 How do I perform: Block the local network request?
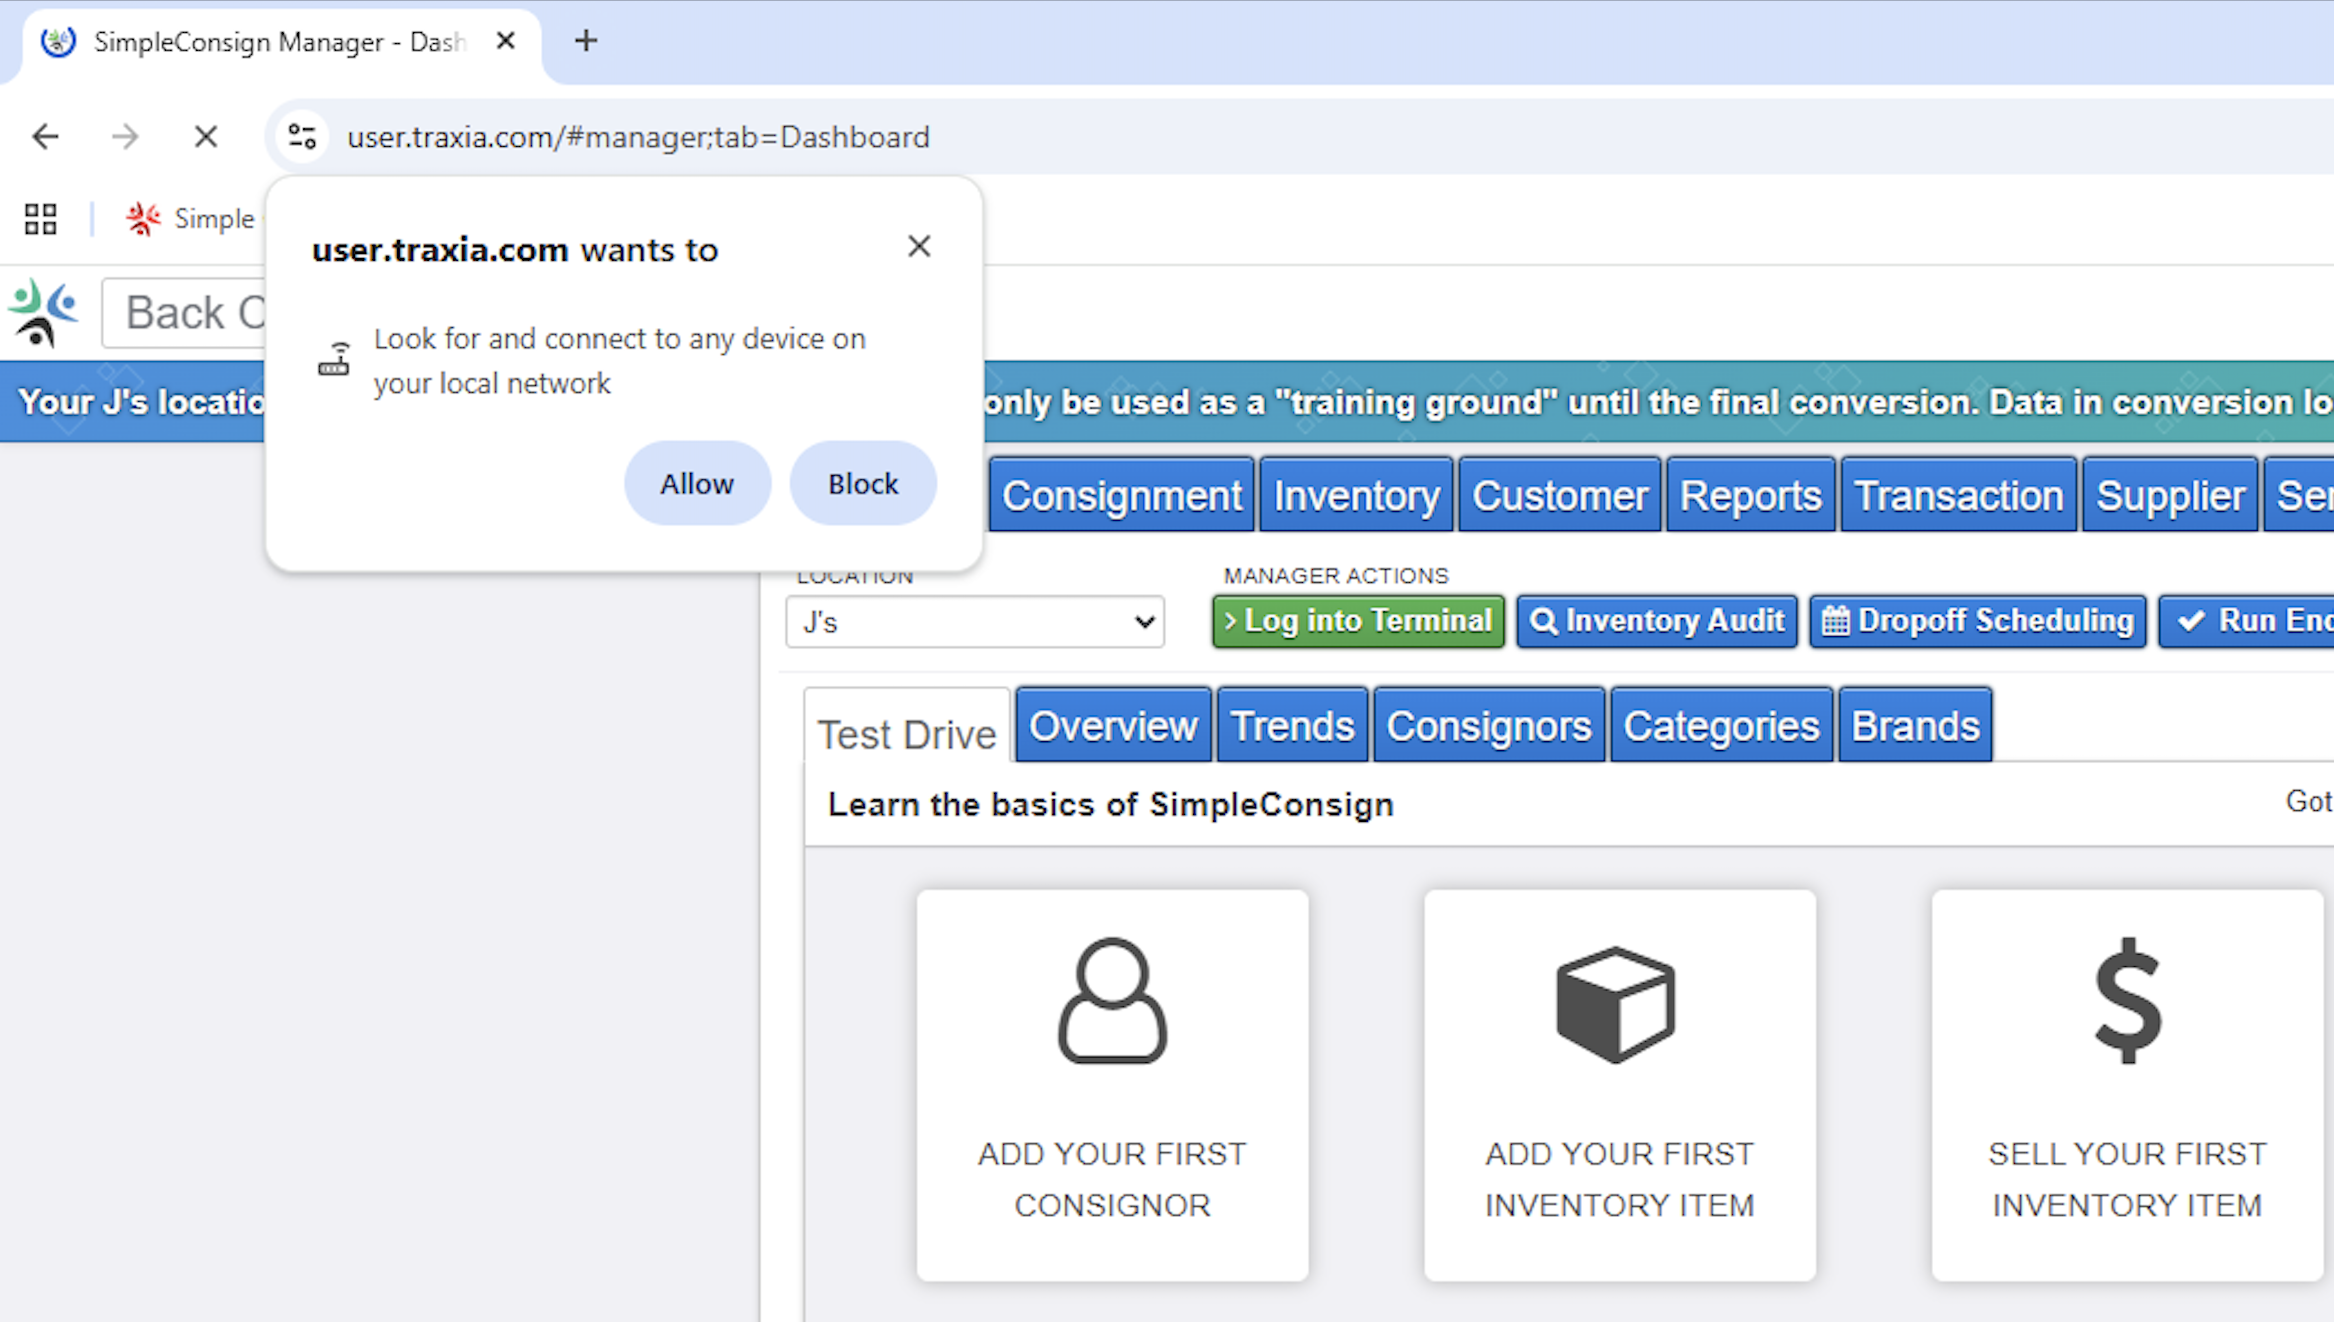click(863, 483)
